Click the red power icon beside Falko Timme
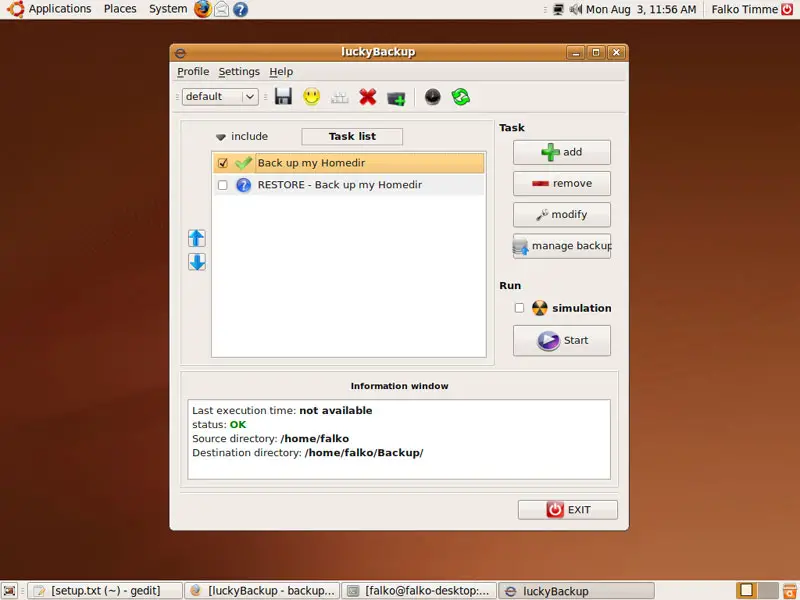Image resolution: width=800 pixels, height=600 pixels. [788, 9]
